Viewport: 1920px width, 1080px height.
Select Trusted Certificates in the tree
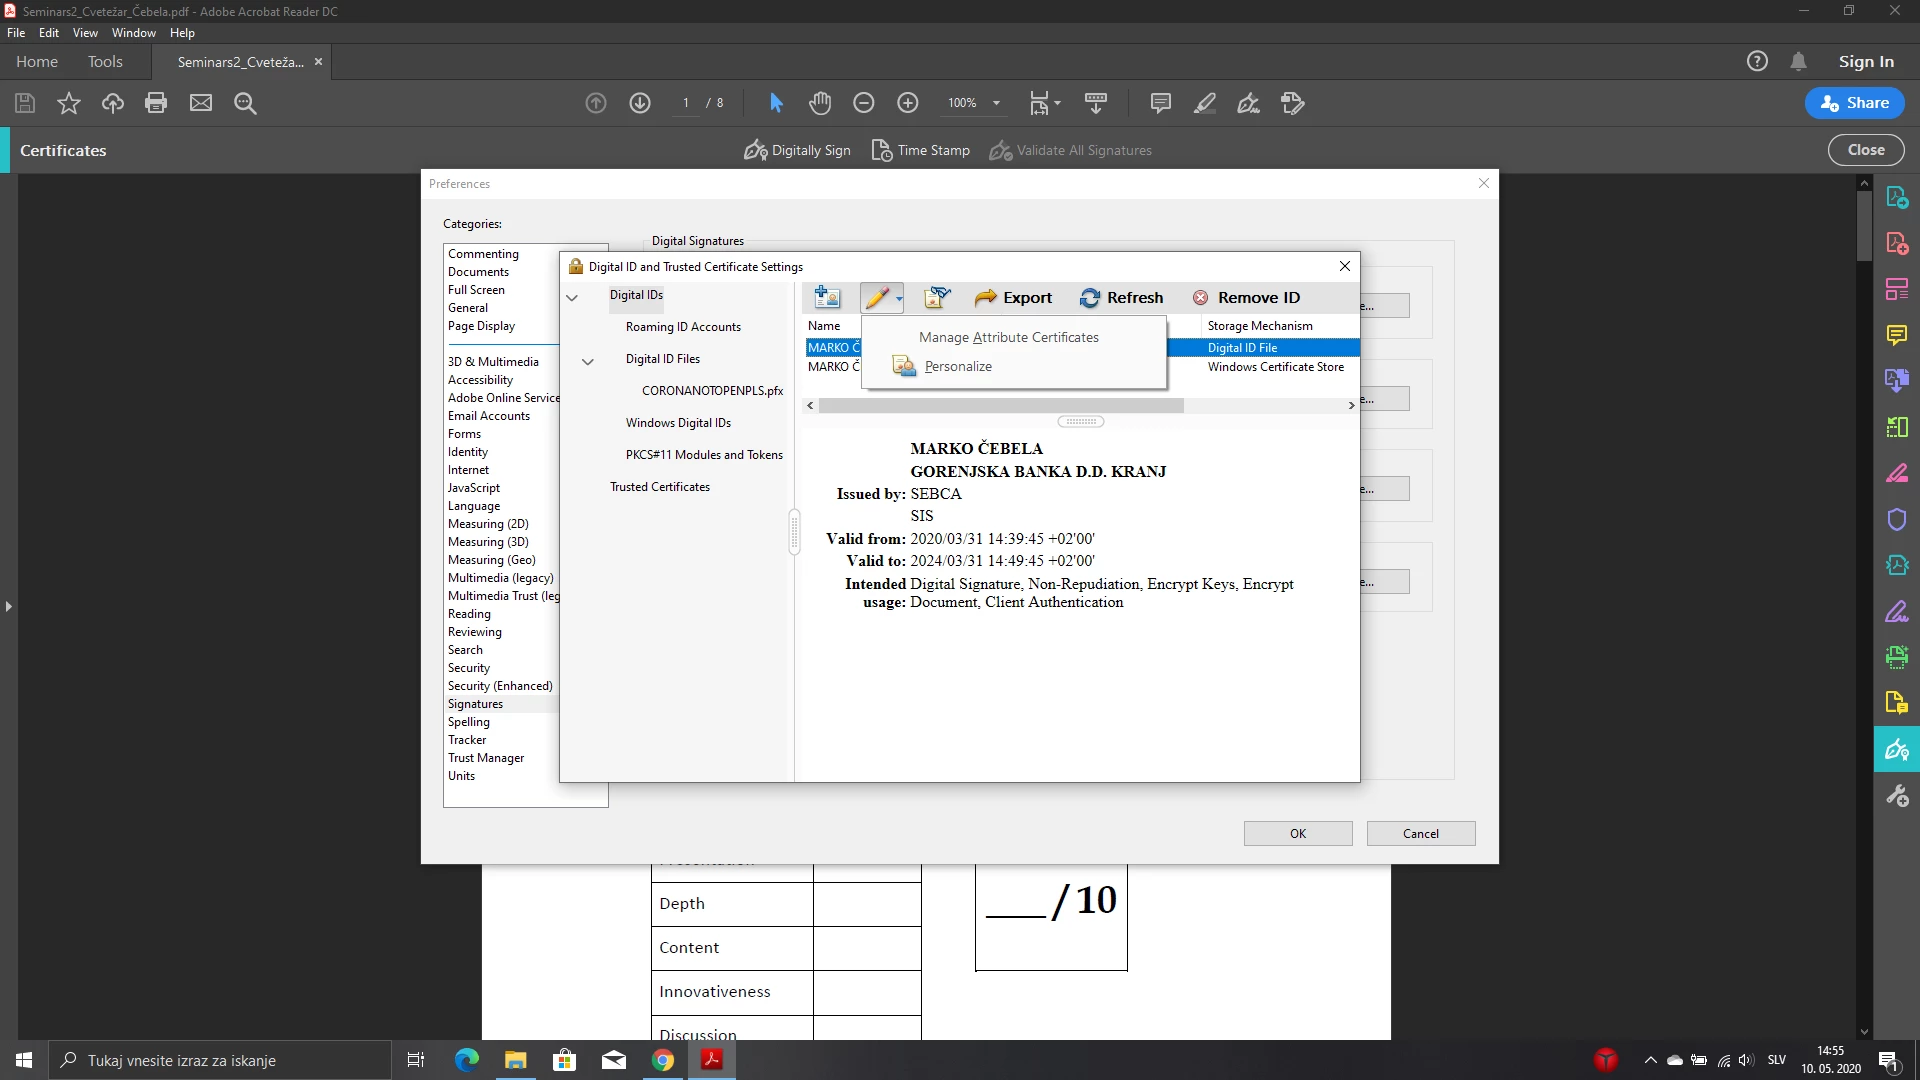660,487
